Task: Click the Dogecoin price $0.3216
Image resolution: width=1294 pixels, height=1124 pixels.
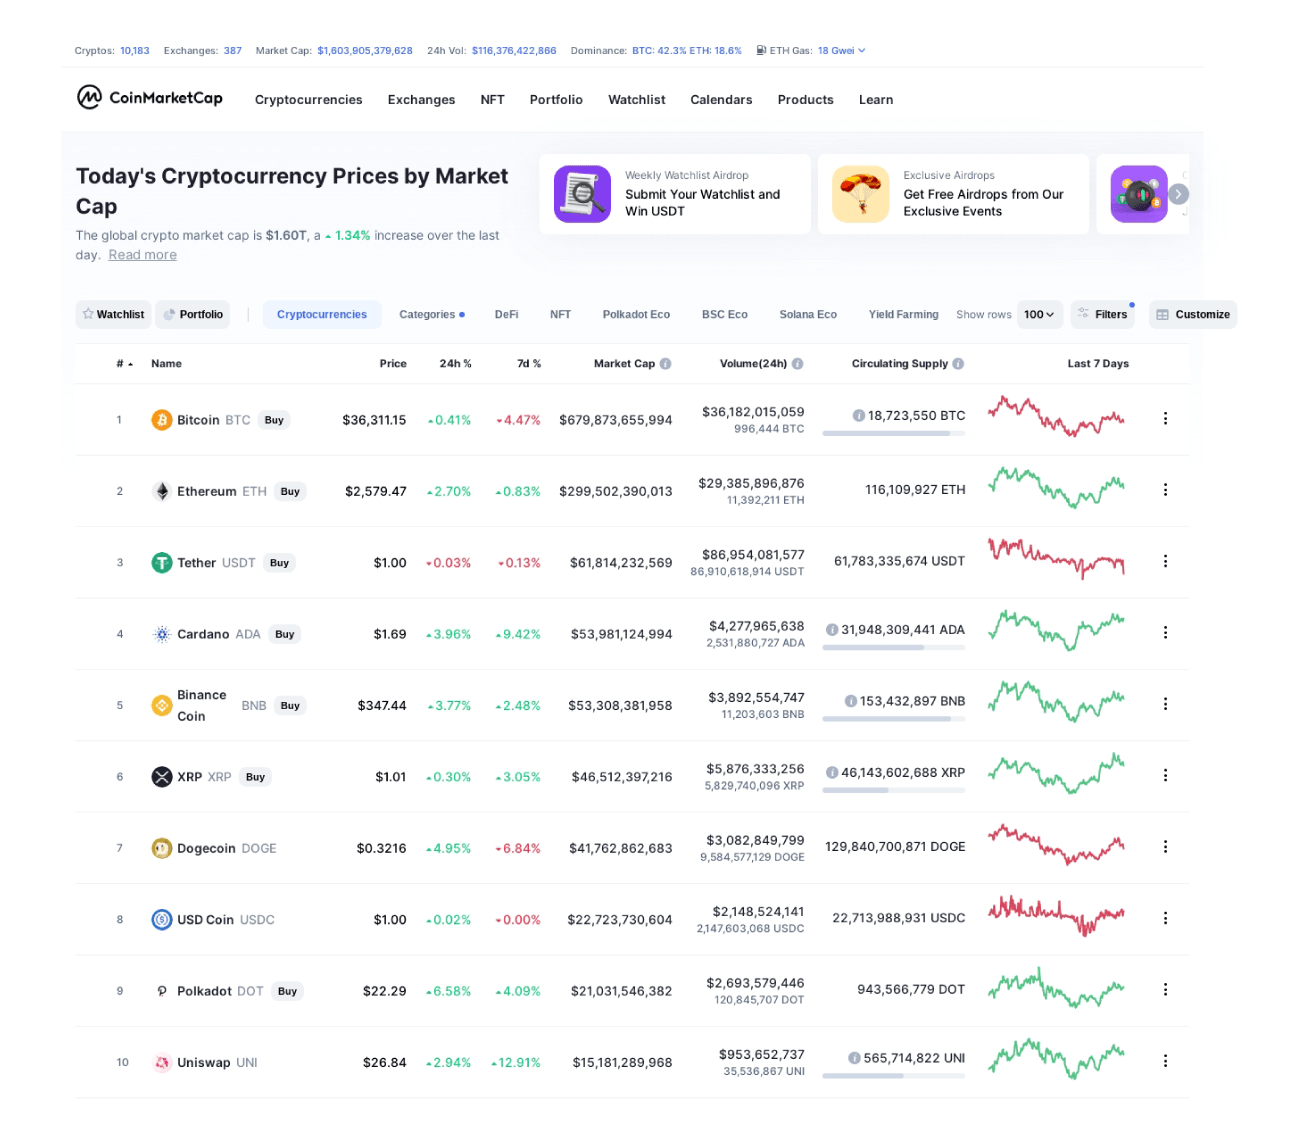Action: click(x=381, y=848)
